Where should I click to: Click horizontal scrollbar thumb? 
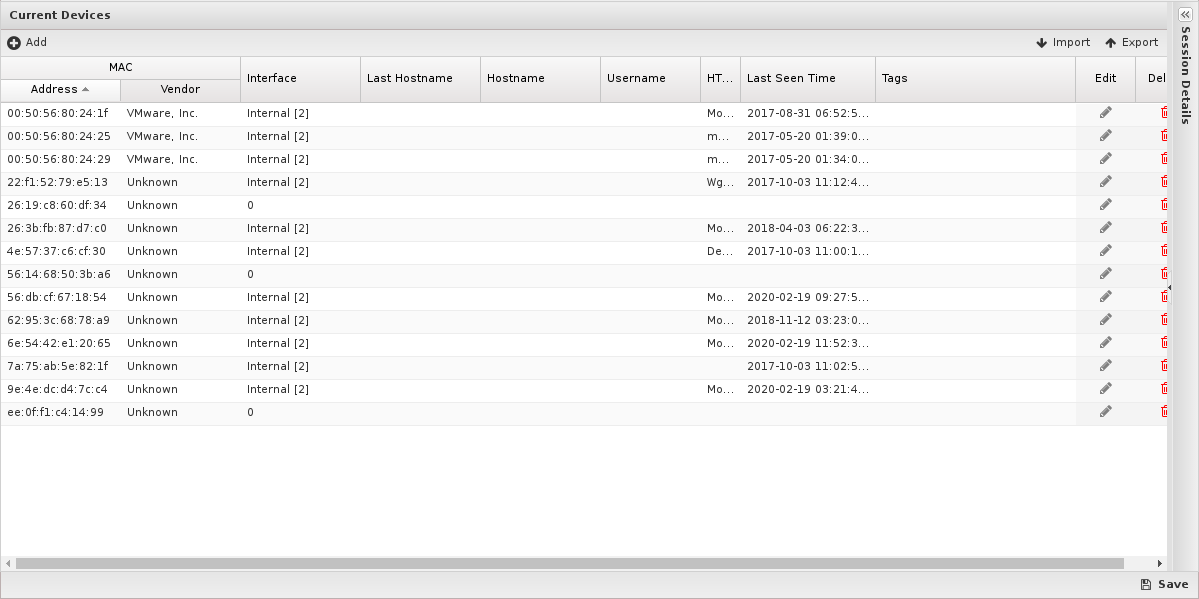point(570,564)
